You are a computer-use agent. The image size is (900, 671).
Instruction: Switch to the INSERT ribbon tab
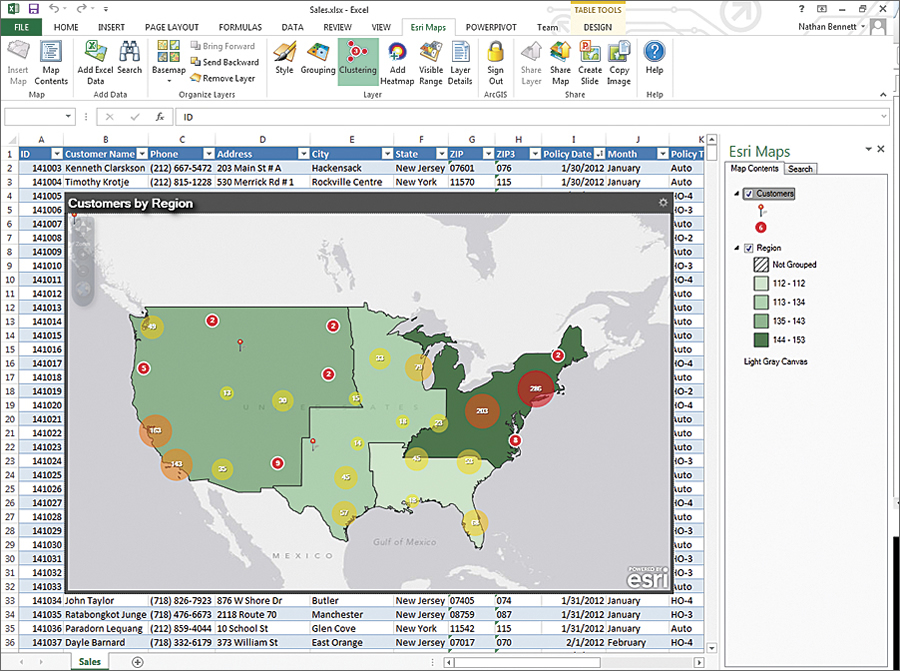(x=111, y=27)
